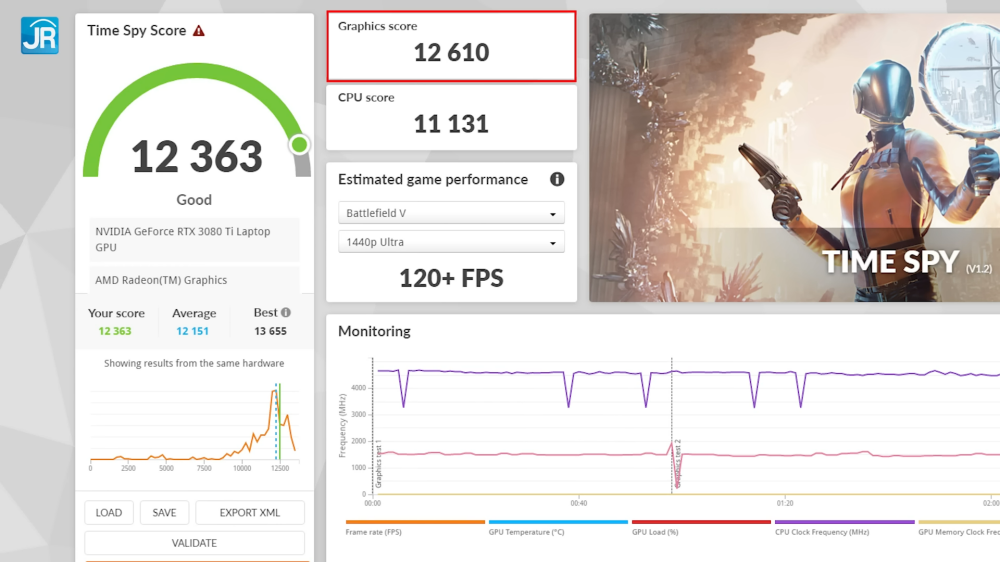Open the Battlefield V game dropdown
The width and height of the screenshot is (1000, 562).
(451, 213)
